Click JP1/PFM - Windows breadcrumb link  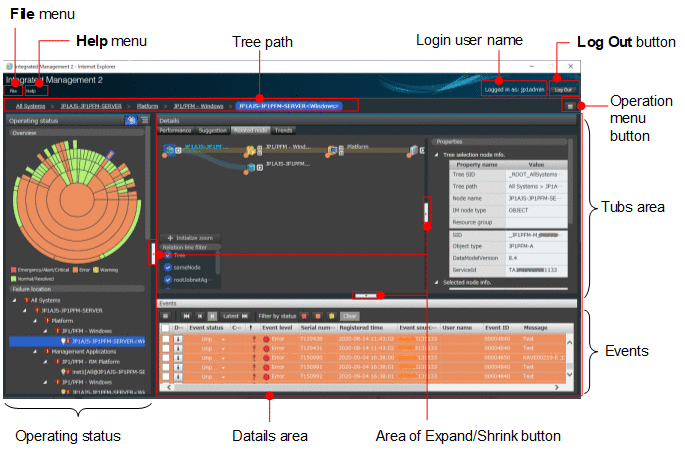(x=198, y=106)
